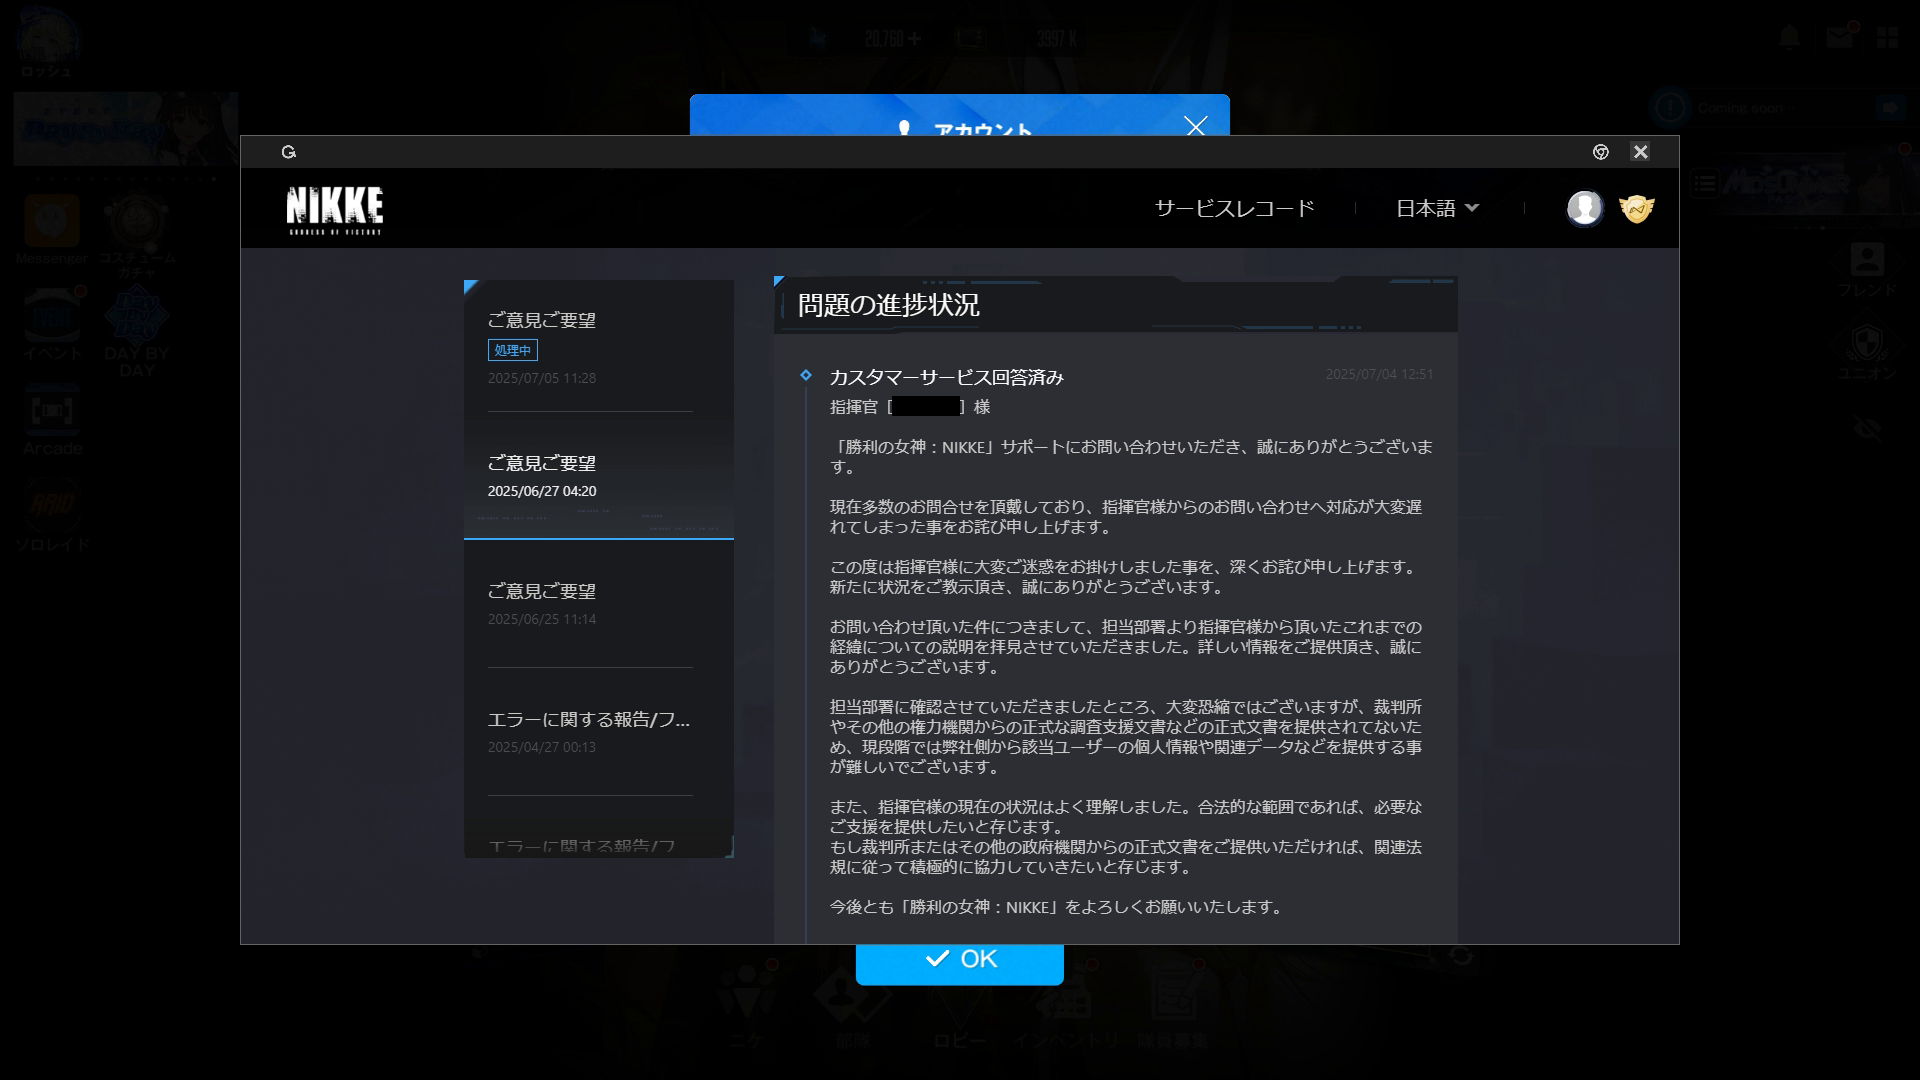The height and width of the screenshot is (1080, 1920).
Task: Open コスチュームガチャ icon in game background
Action: point(137,236)
